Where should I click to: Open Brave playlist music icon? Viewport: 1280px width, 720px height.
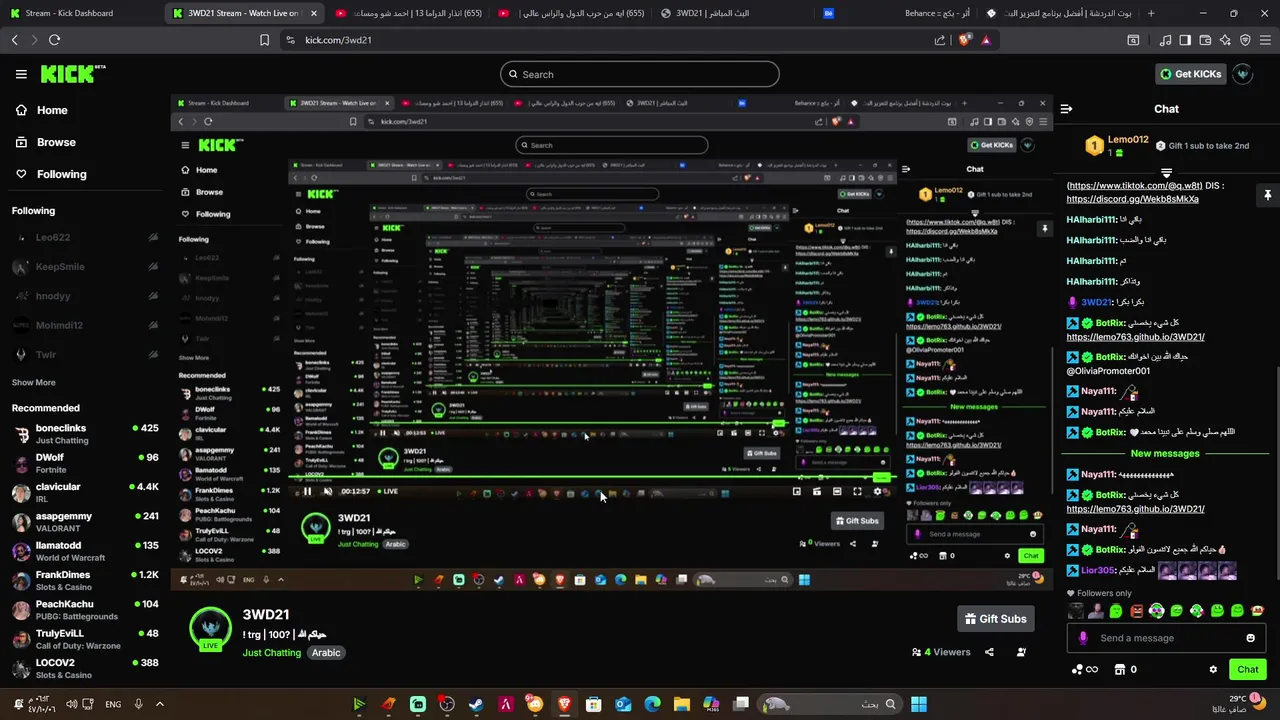point(1165,40)
